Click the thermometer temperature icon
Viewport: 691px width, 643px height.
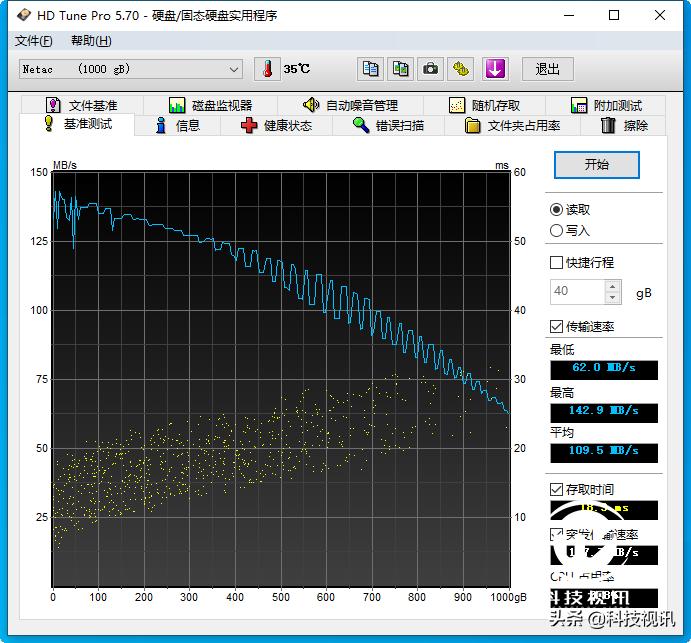(x=267, y=69)
